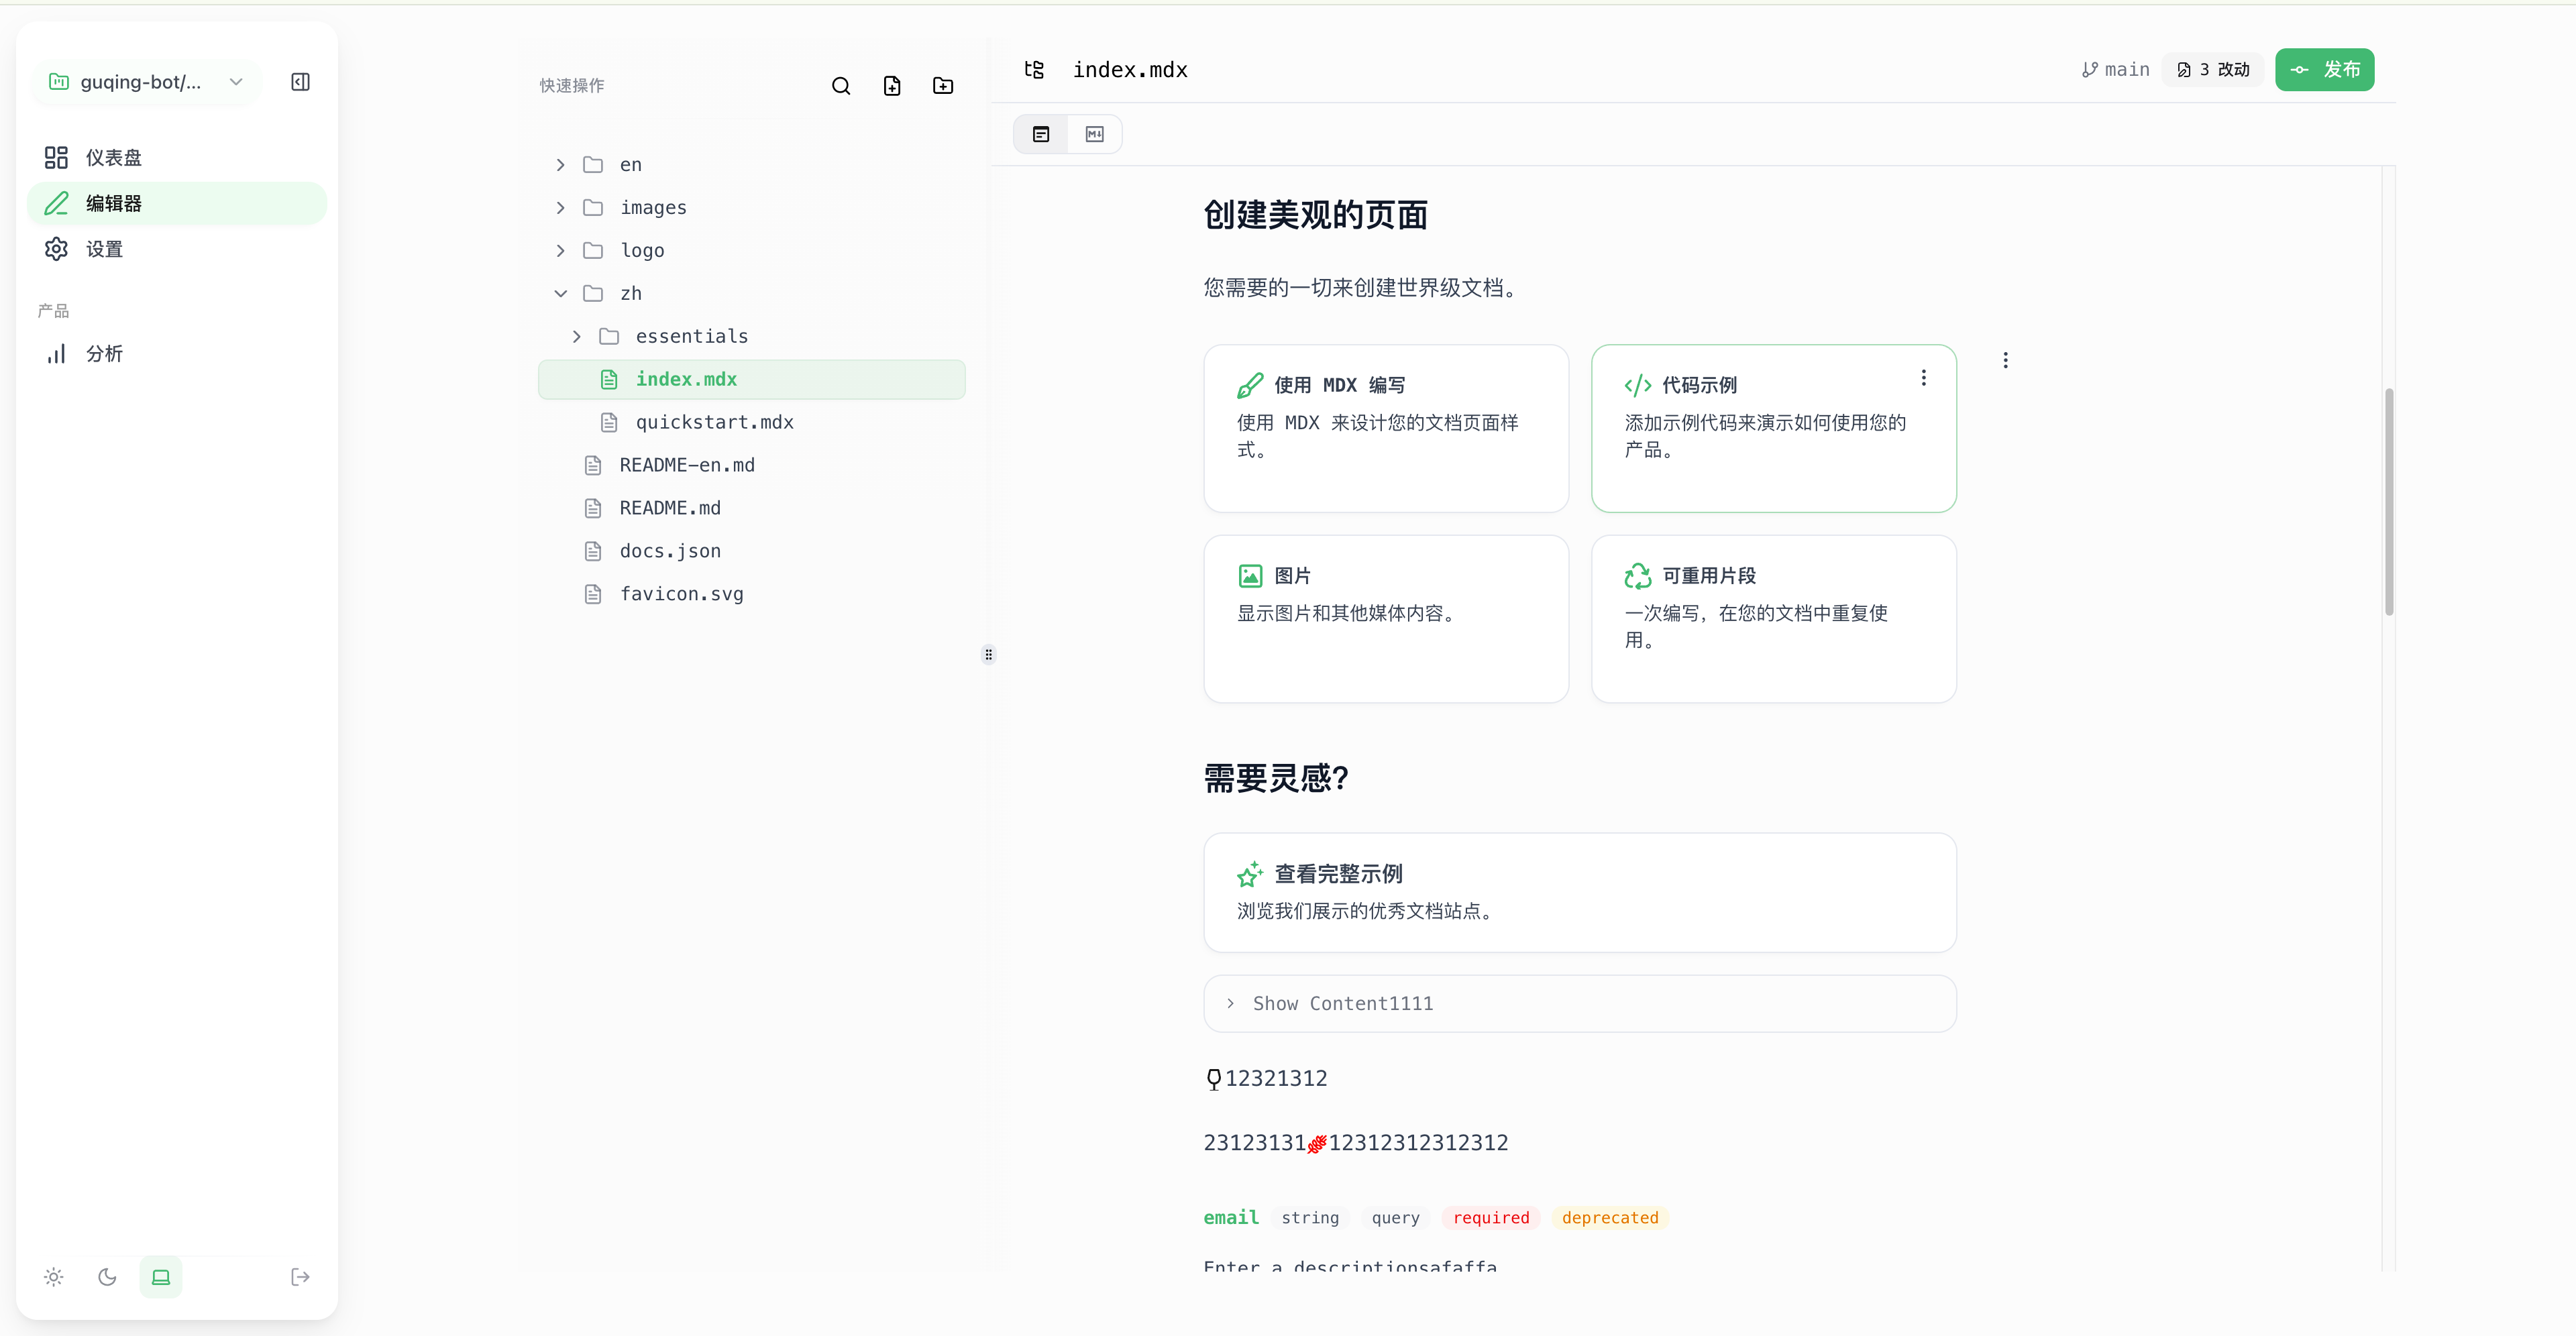
Task: Switch to the Markdown source view tab
Action: [1095, 134]
